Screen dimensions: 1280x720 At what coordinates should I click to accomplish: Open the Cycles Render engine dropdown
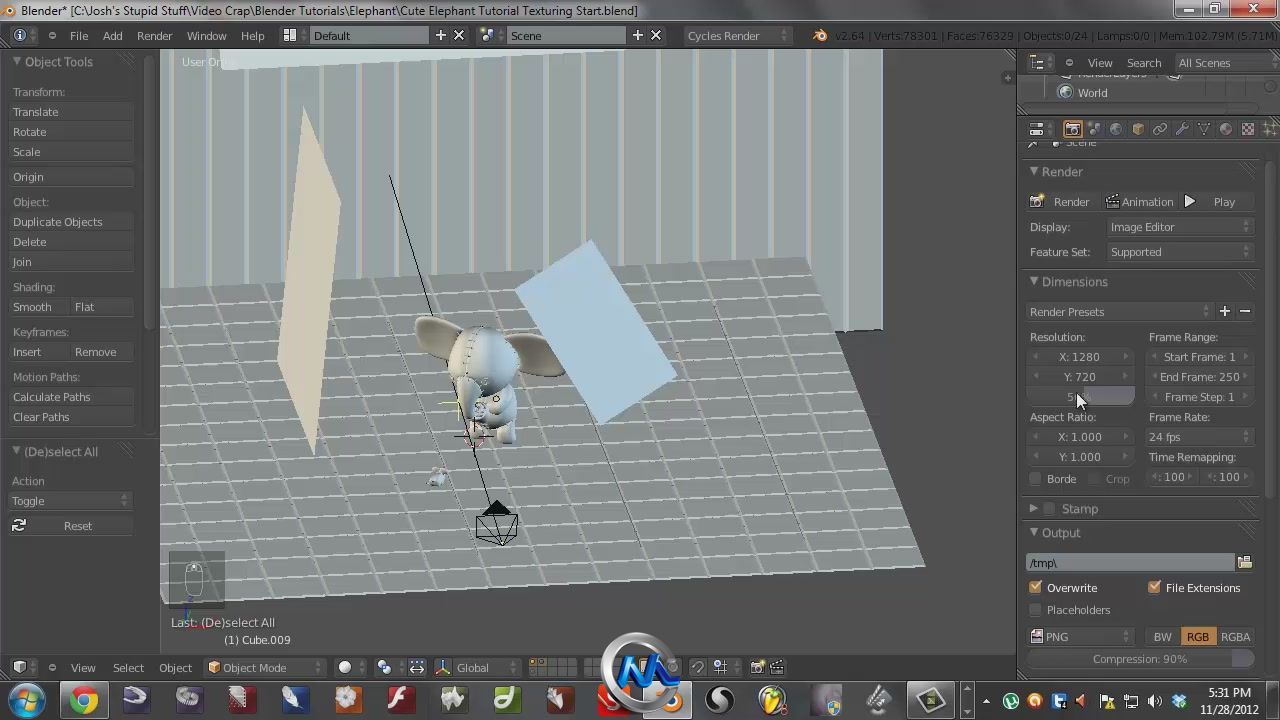point(737,35)
